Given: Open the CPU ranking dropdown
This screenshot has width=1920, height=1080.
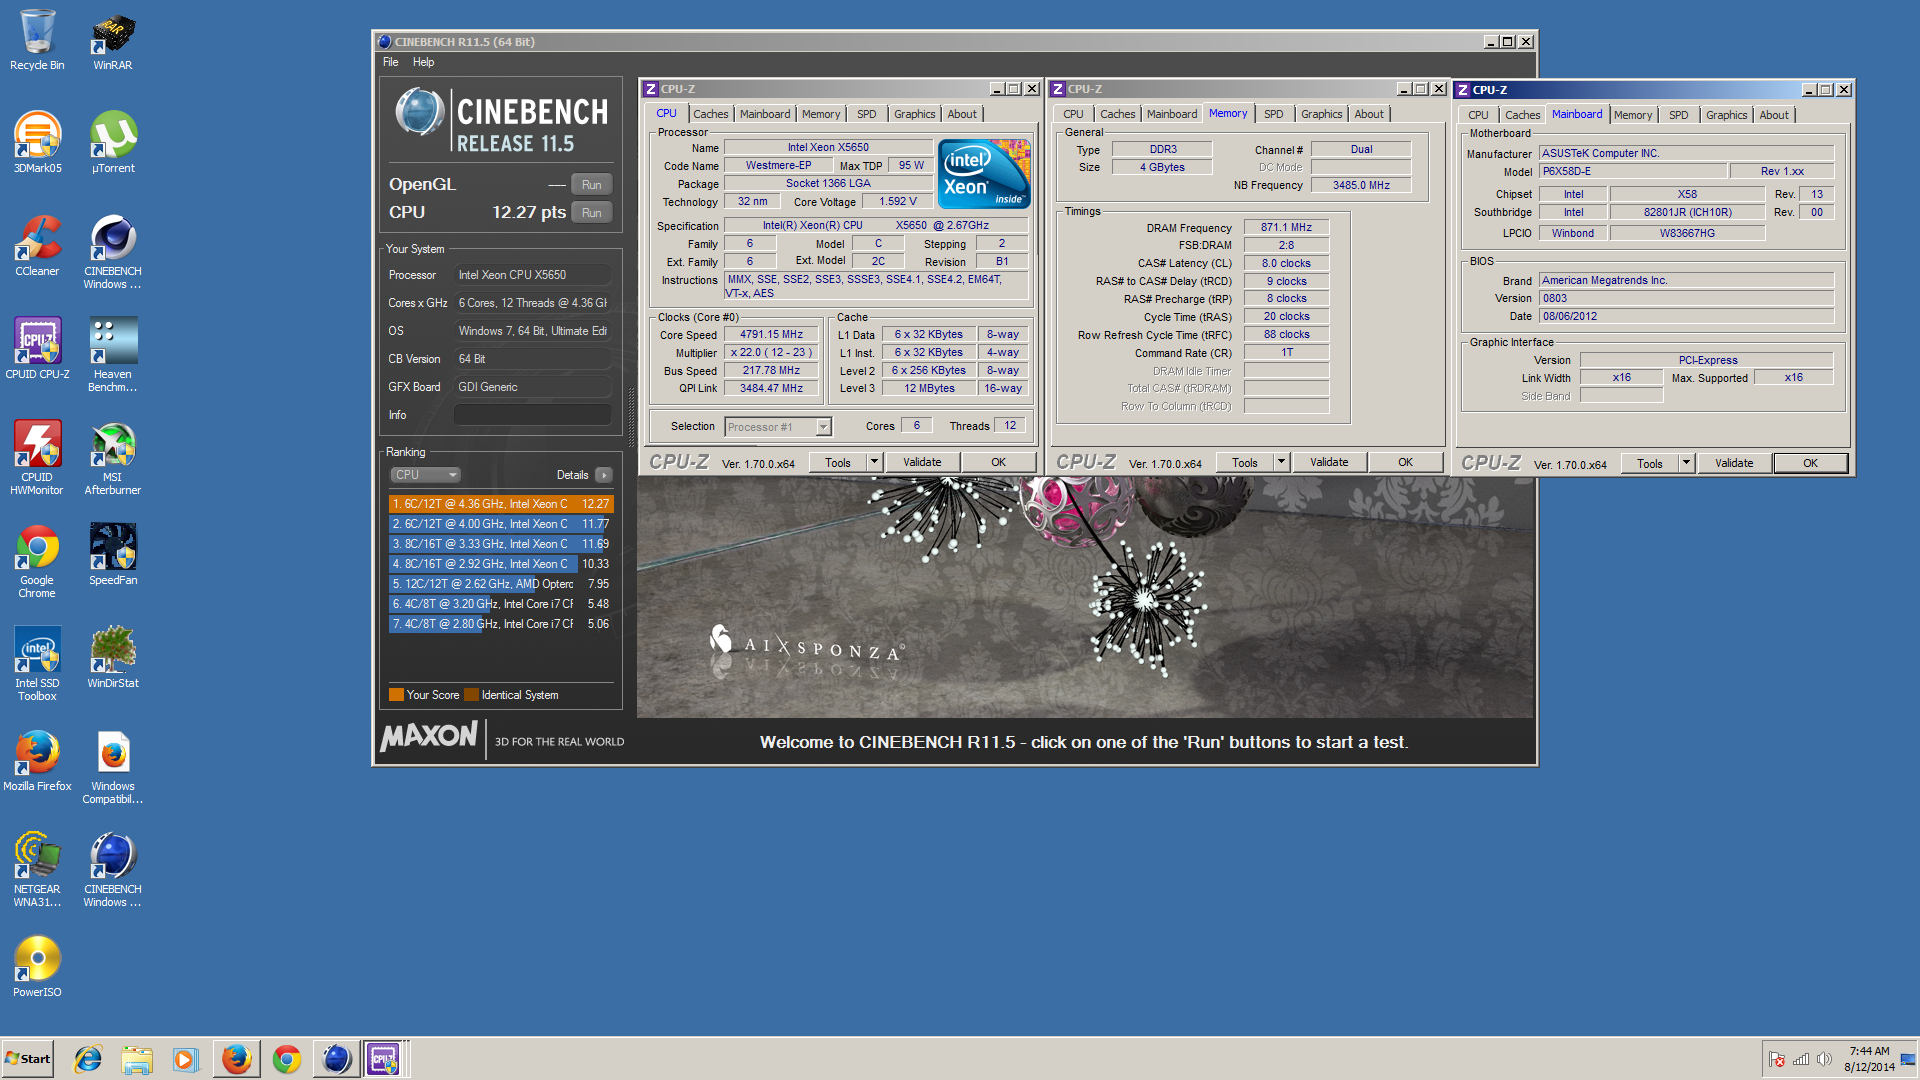Looking at the screenshot, I should pos(426,475).
